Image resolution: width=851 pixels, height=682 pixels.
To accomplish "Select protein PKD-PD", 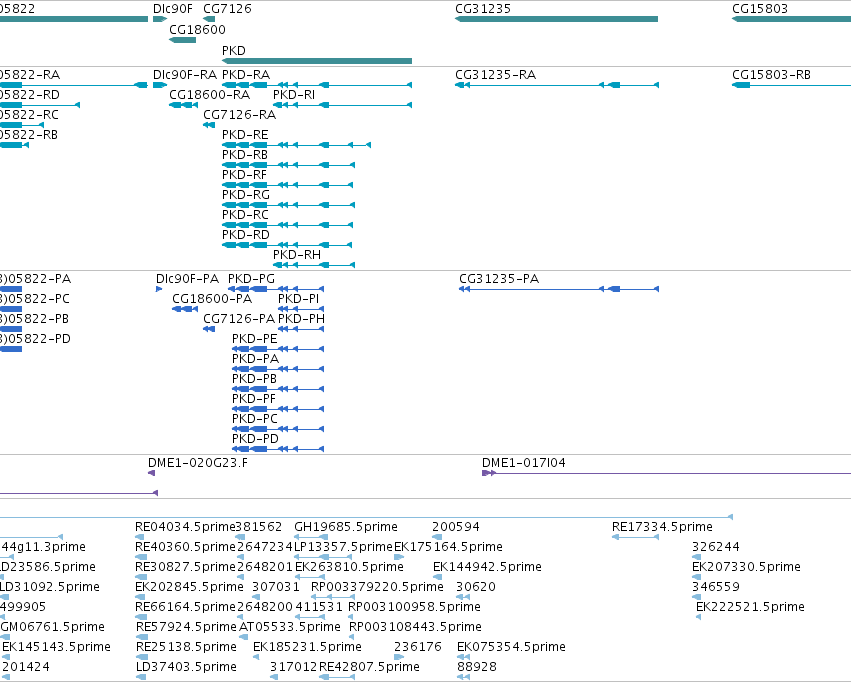I will tap(278, 449).
